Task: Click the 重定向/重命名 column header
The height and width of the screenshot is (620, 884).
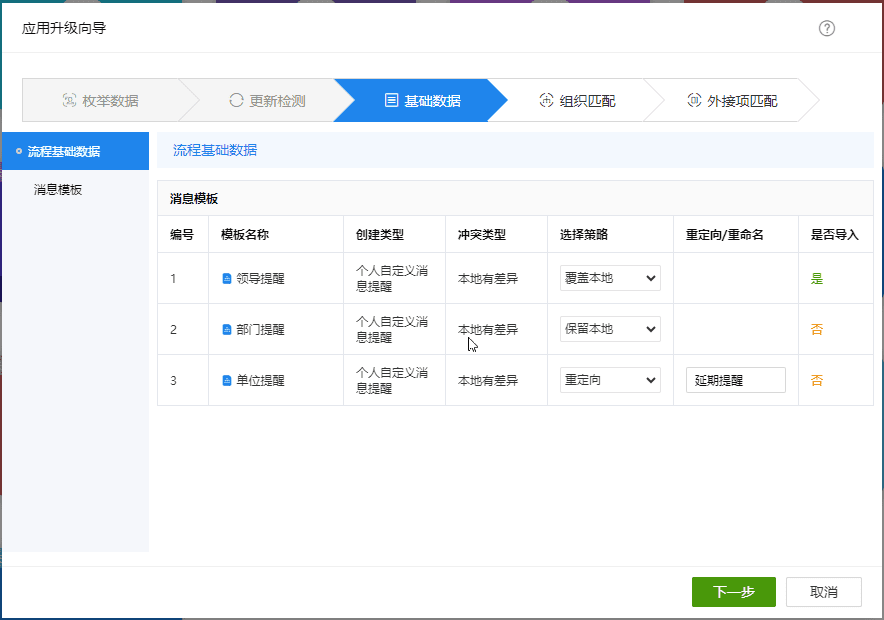Action: [x=724, y=234]
